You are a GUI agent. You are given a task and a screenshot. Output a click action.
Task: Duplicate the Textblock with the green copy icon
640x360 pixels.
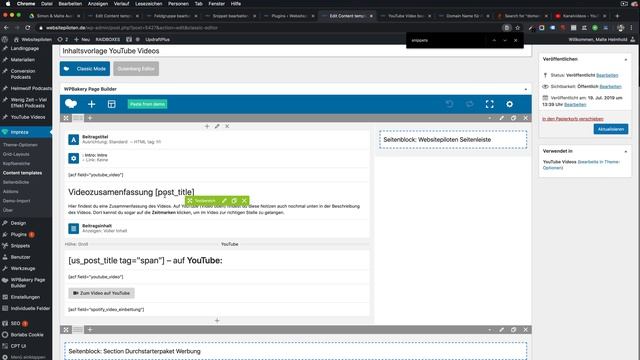(234, 200)
